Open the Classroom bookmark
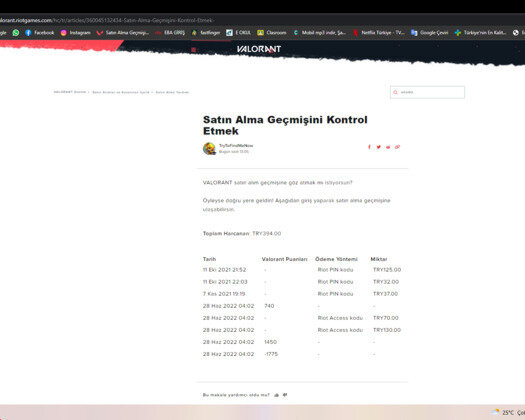The image size is (525, 420). [x=272, y=32]
